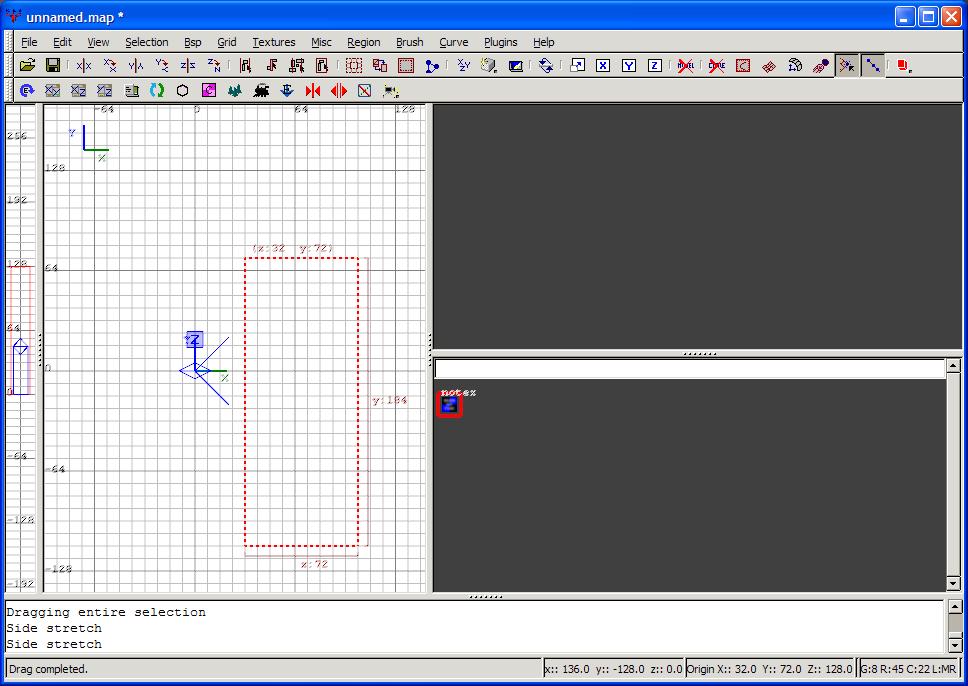The image size is (968, 686).
Task: Put caps on the current patch
Action: point(820,65)
